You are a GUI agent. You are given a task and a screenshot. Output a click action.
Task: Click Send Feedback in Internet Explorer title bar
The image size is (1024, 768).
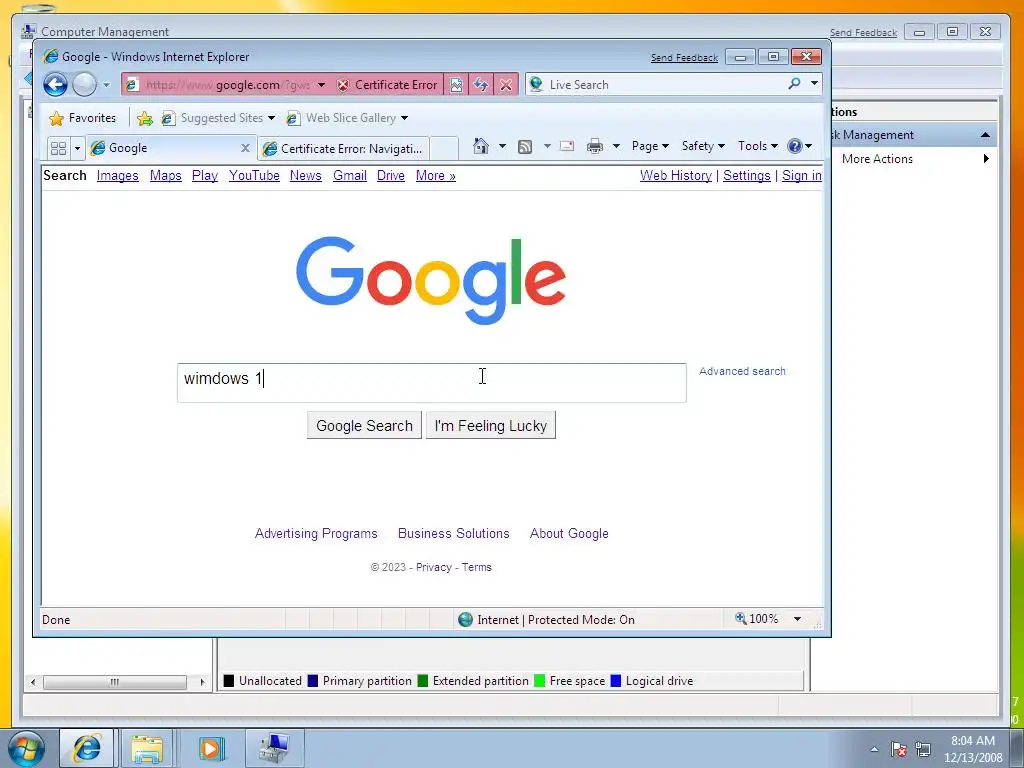684,58
